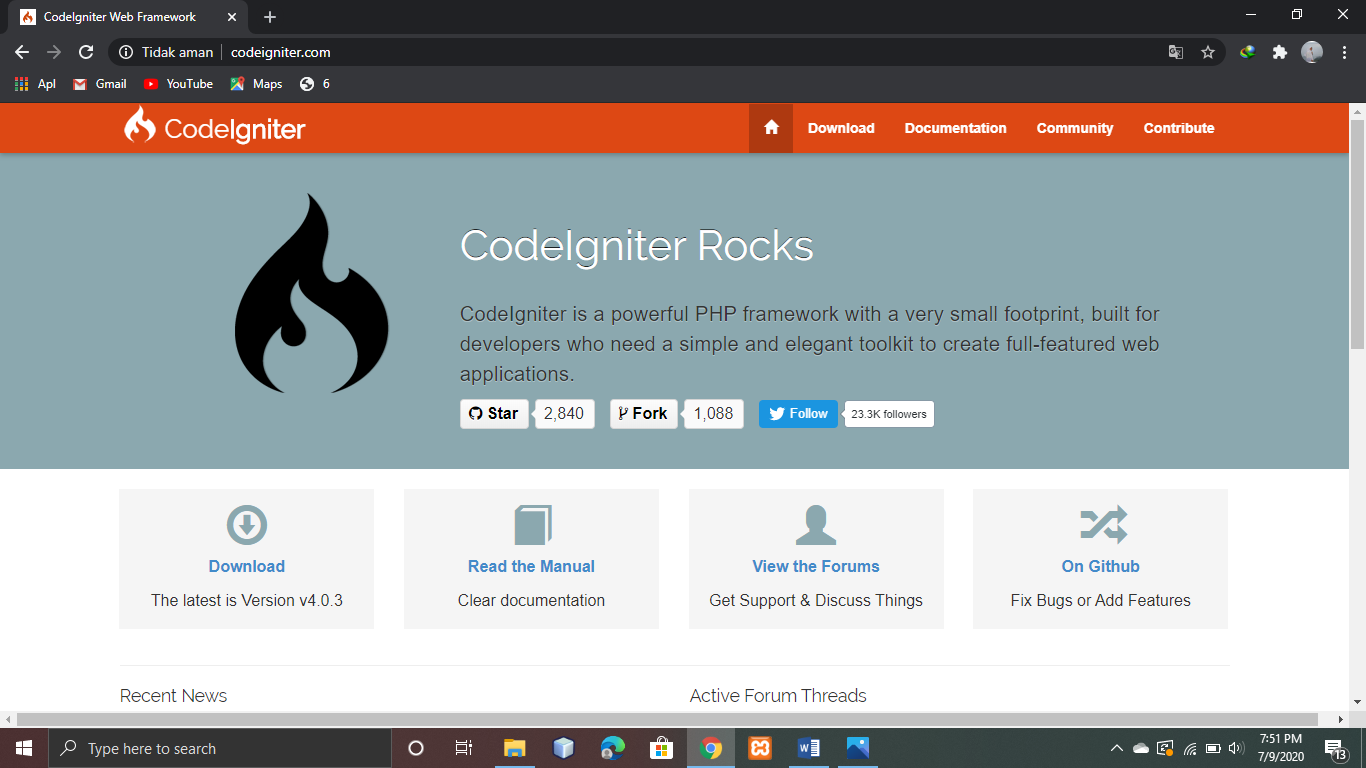Click the site information icon in the address bar

point(126,52)
